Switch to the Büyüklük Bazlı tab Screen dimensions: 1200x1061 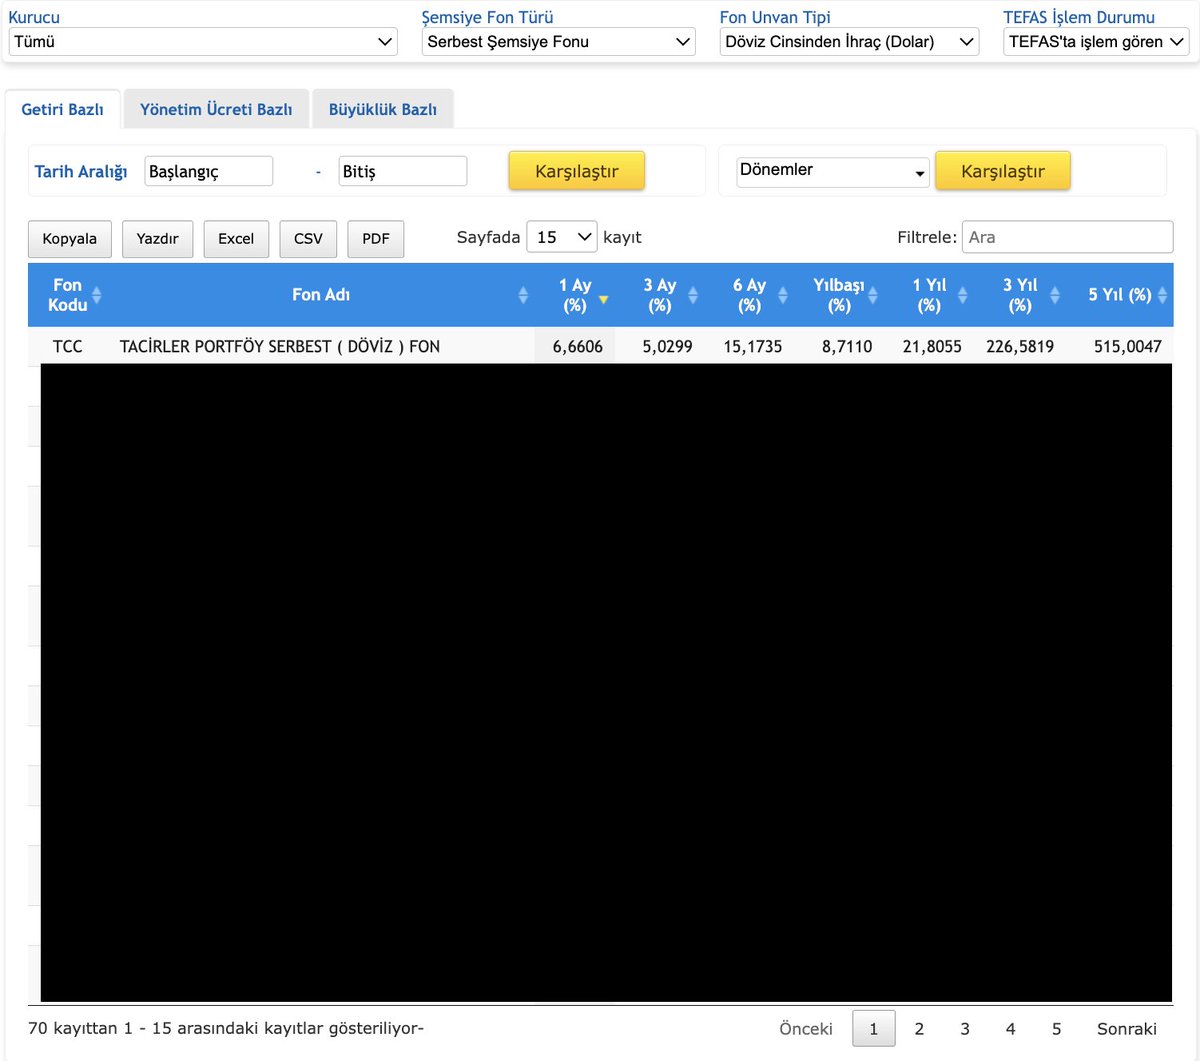tap(383, 109)
